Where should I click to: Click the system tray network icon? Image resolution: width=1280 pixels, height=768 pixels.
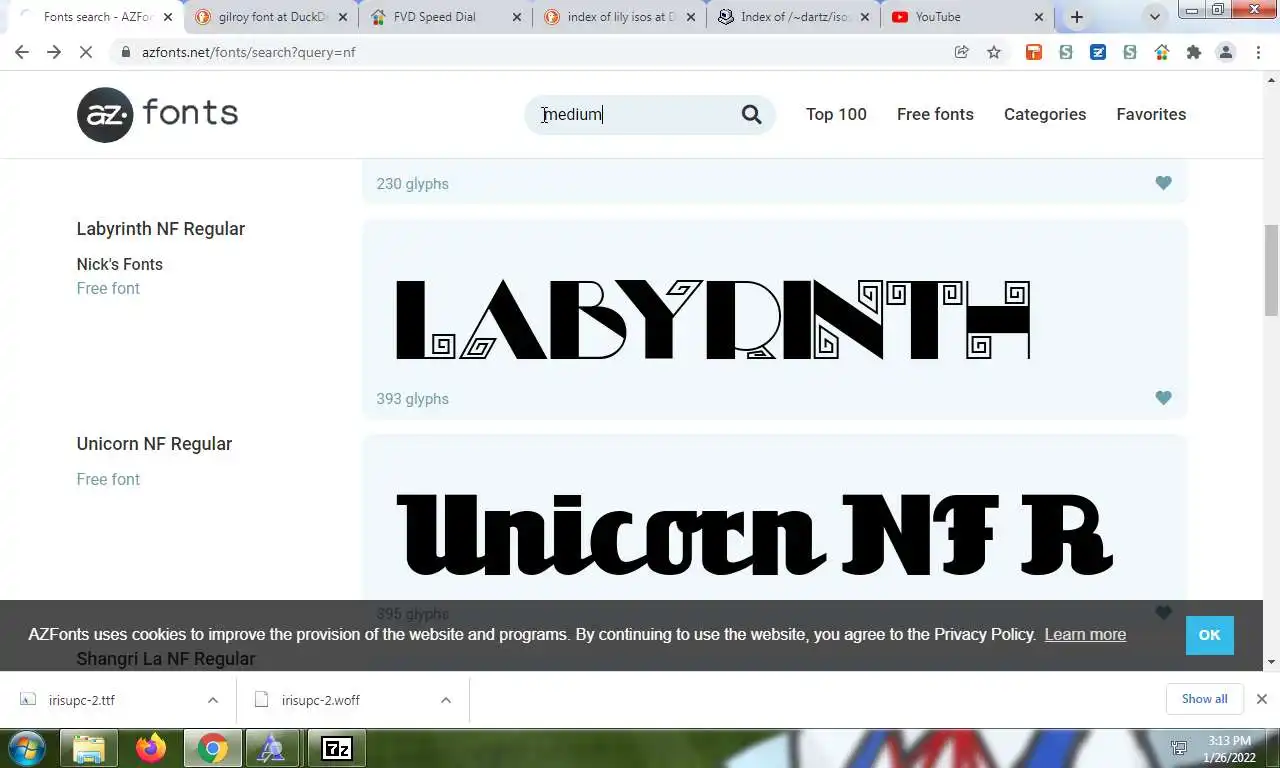tap(1179, 748)
